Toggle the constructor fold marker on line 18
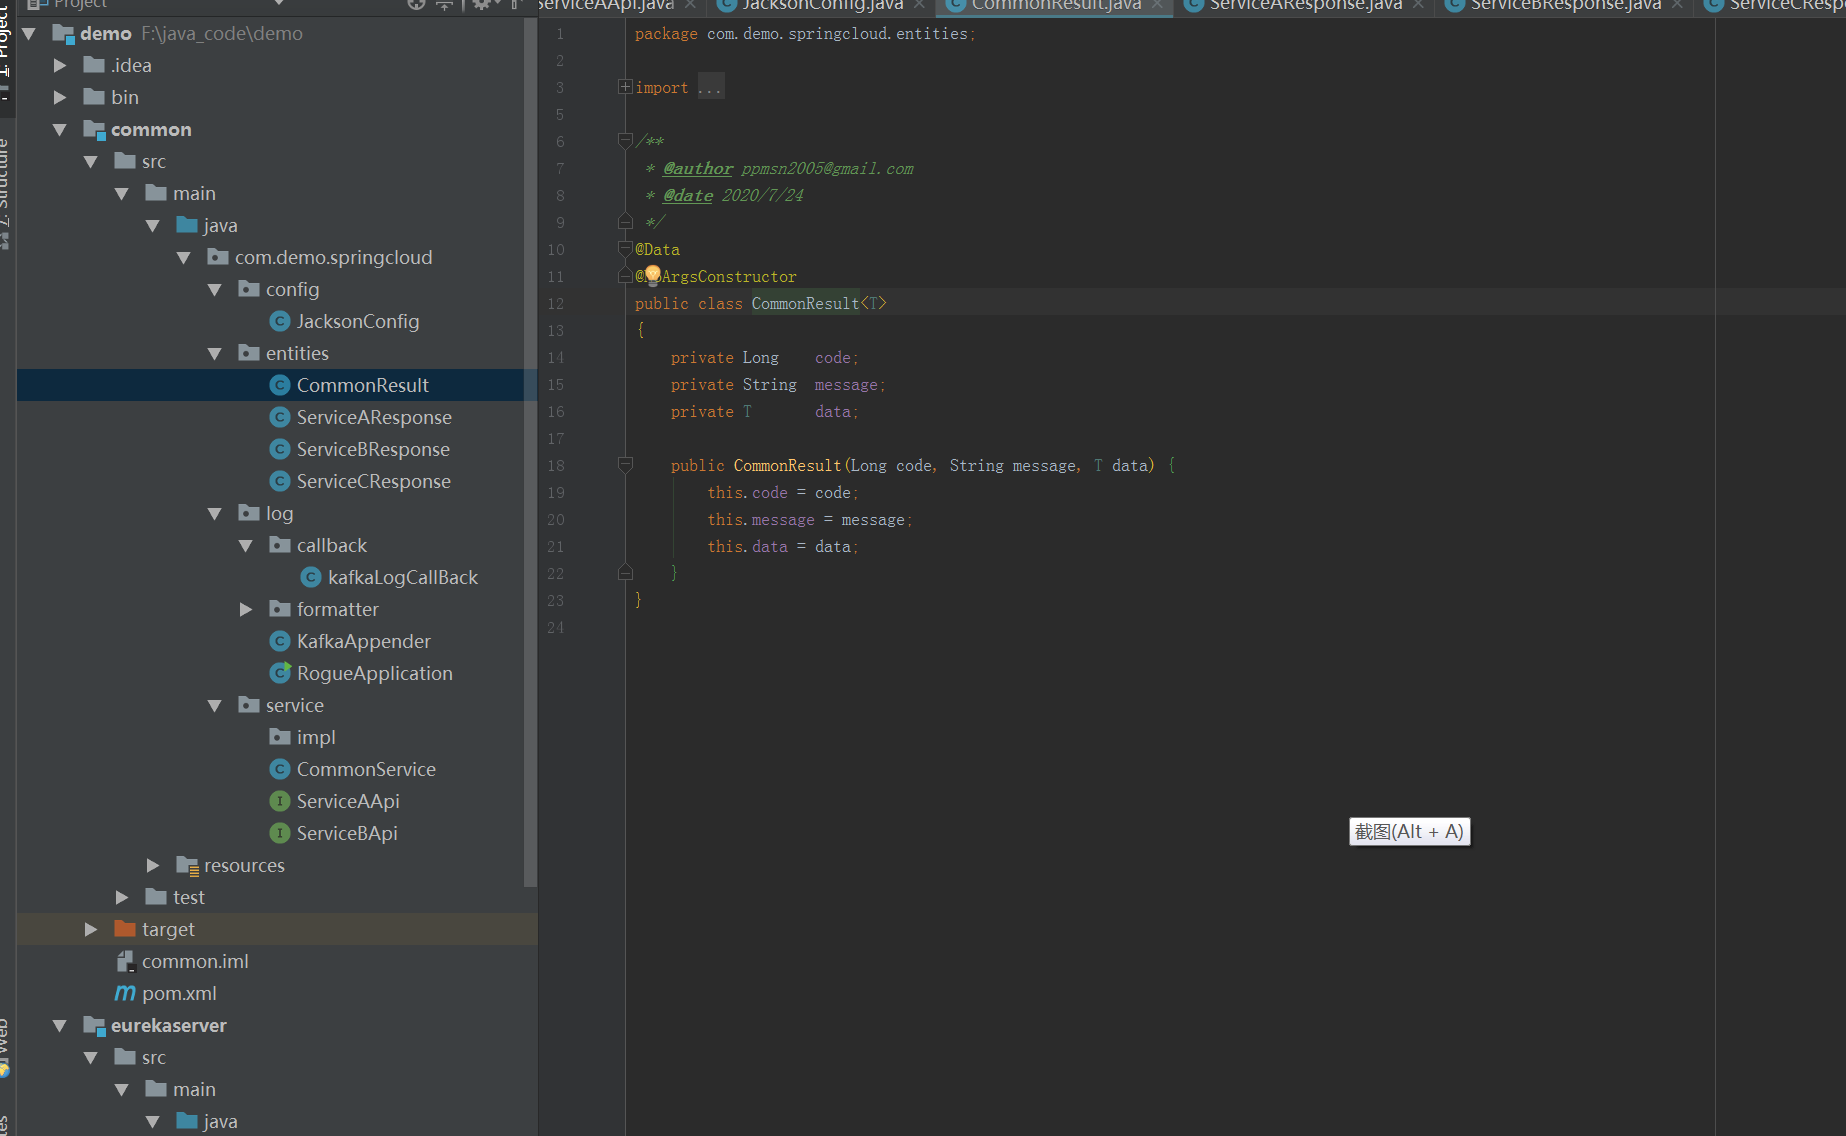This screenshot has height=1136, width=1846. [625, 465]
